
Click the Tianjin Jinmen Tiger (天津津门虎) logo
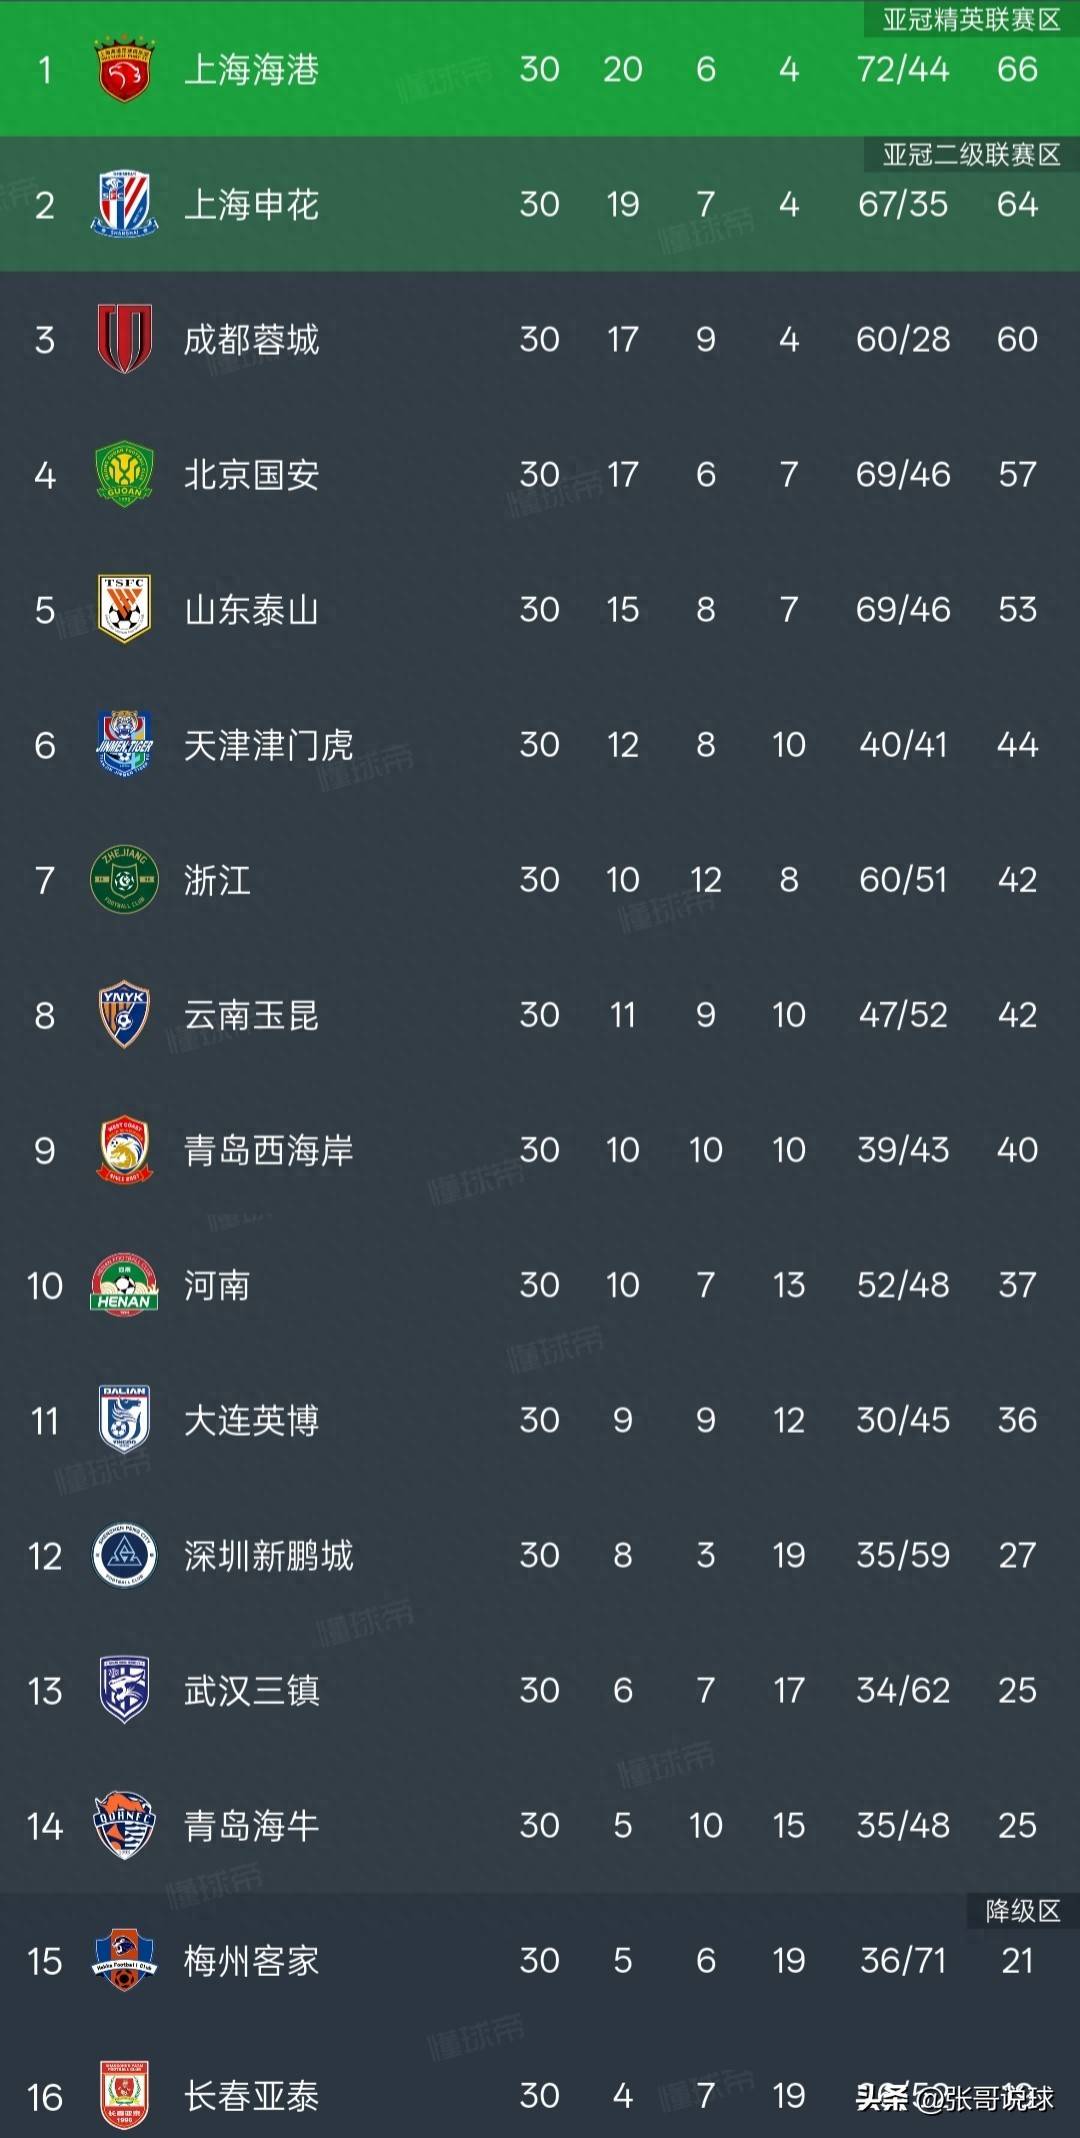click(x=124, y=744)
